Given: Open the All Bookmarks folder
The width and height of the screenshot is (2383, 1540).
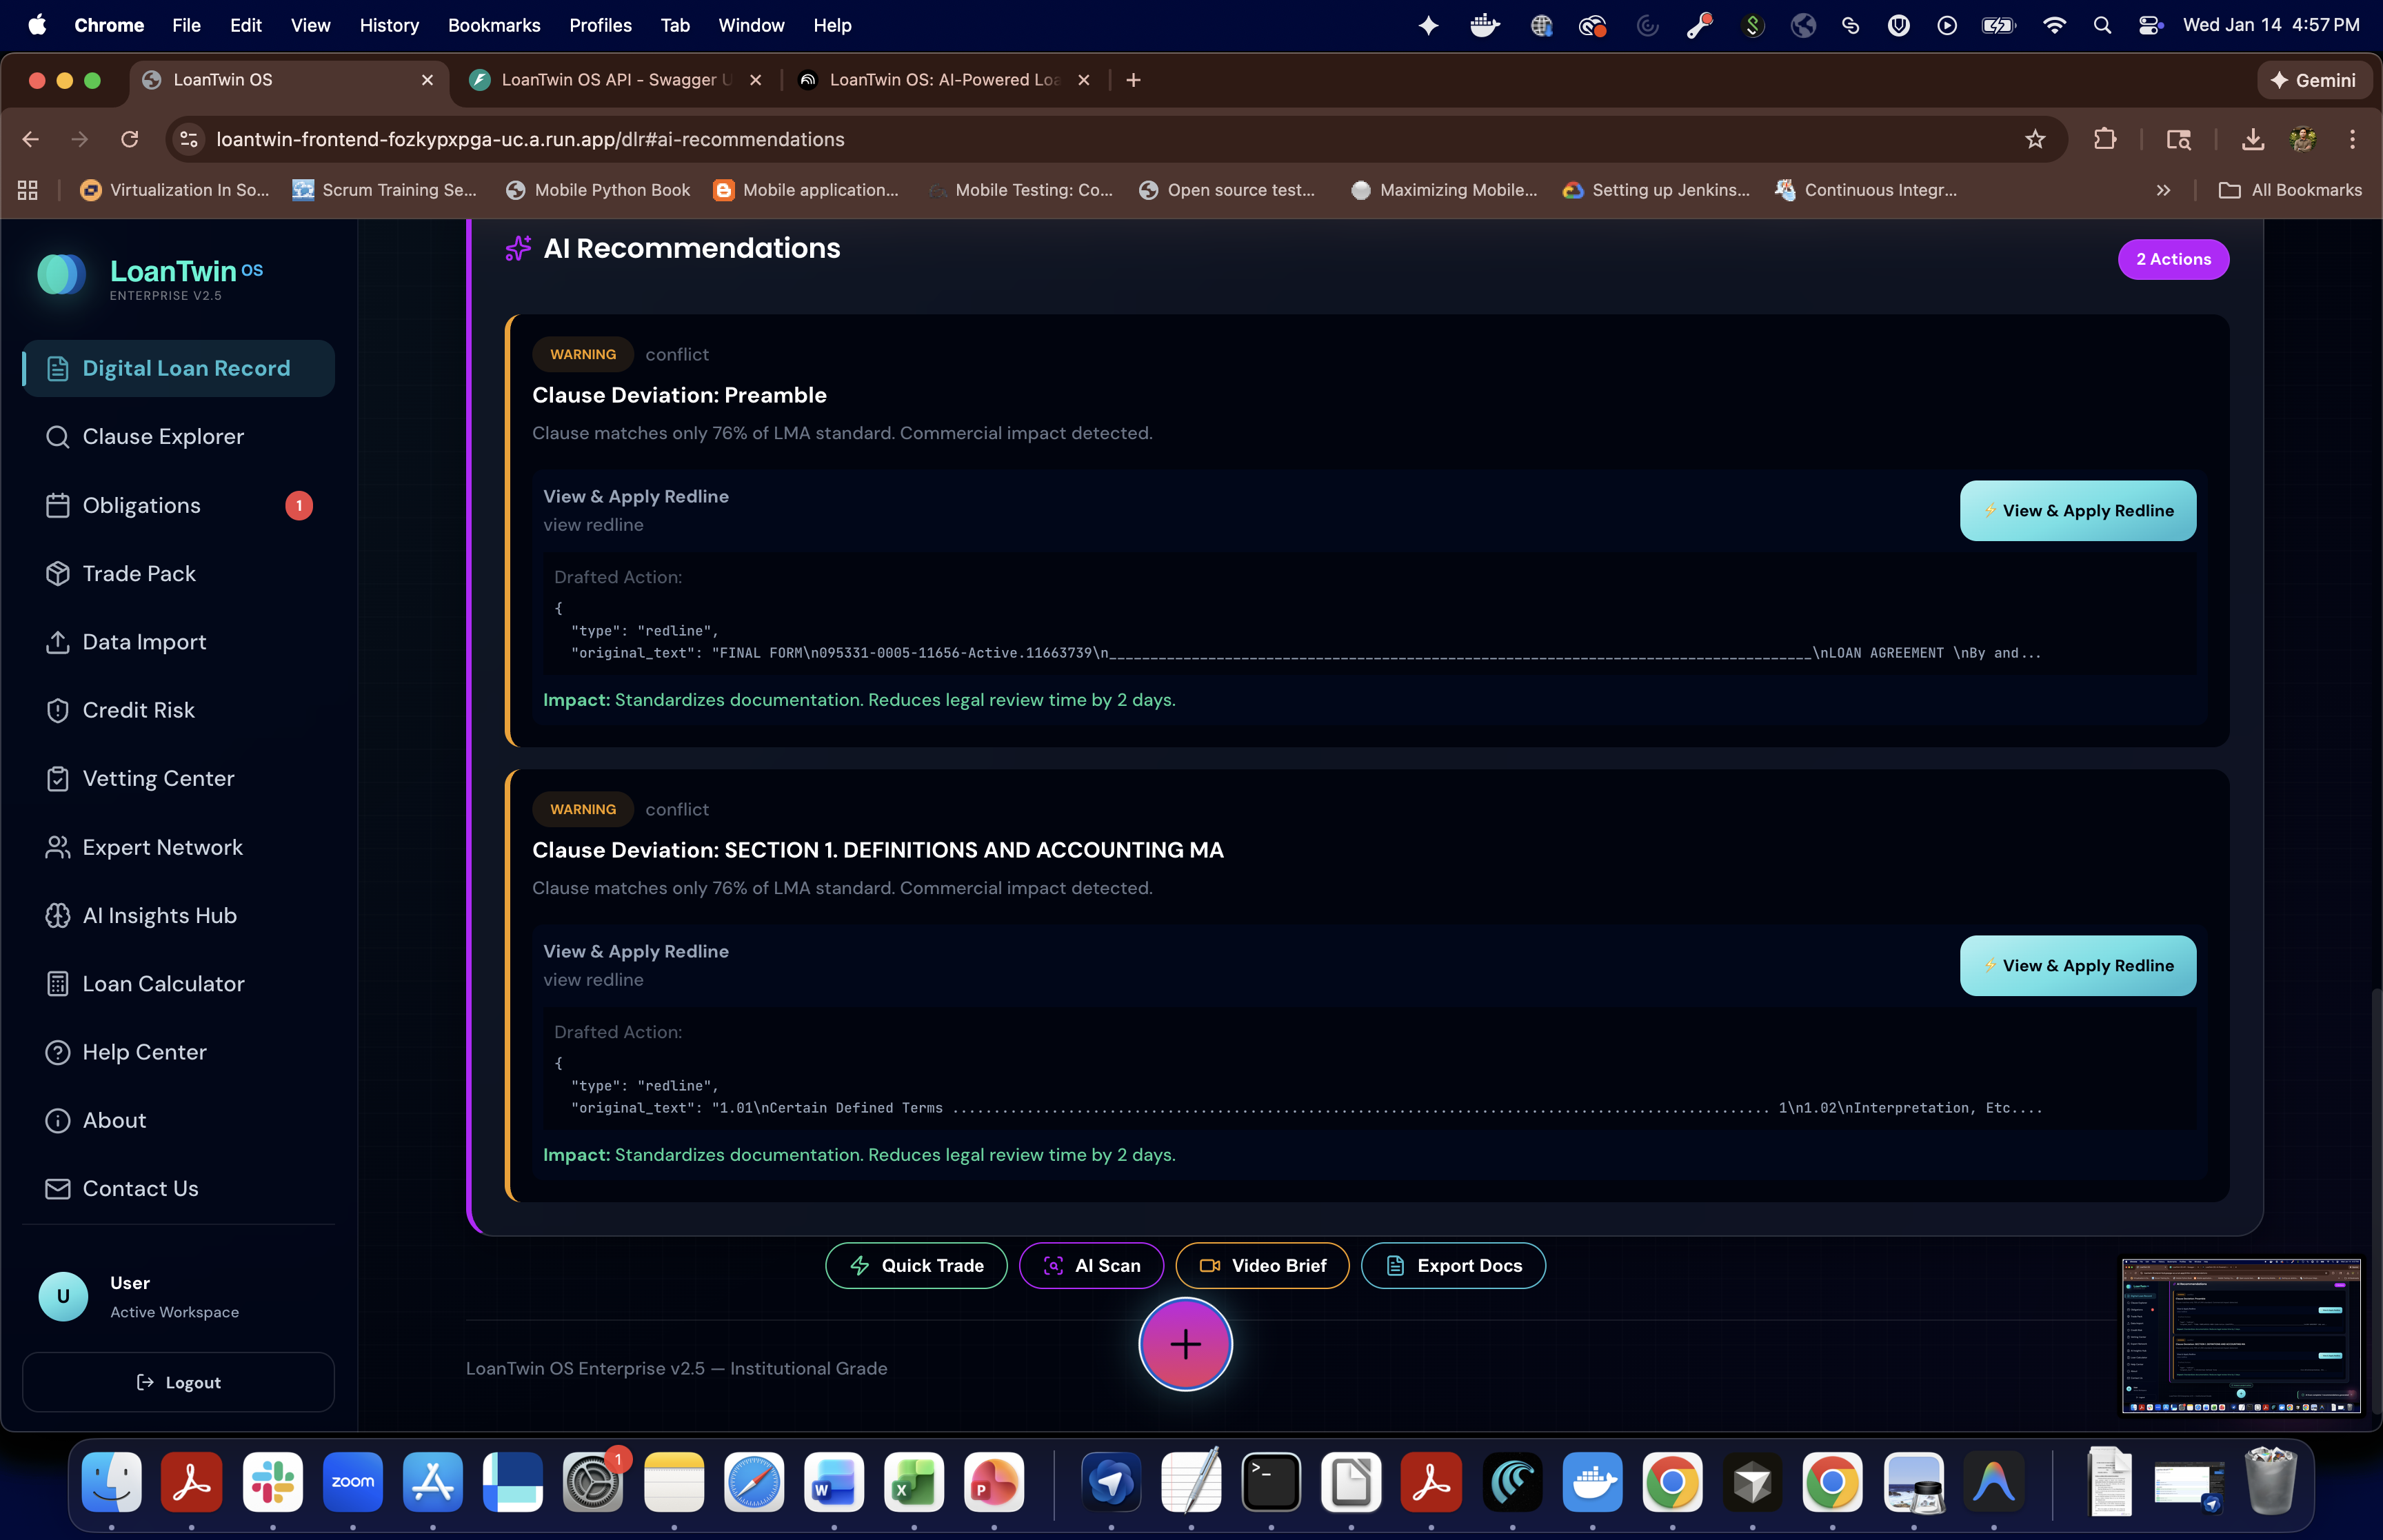Looking at the screenshot, I should 2290,190.
